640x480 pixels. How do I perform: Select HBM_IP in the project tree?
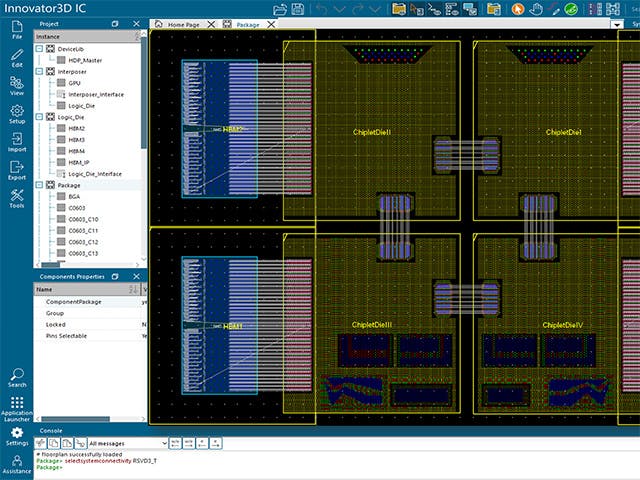pyautogui.click(x=73, y=162)
